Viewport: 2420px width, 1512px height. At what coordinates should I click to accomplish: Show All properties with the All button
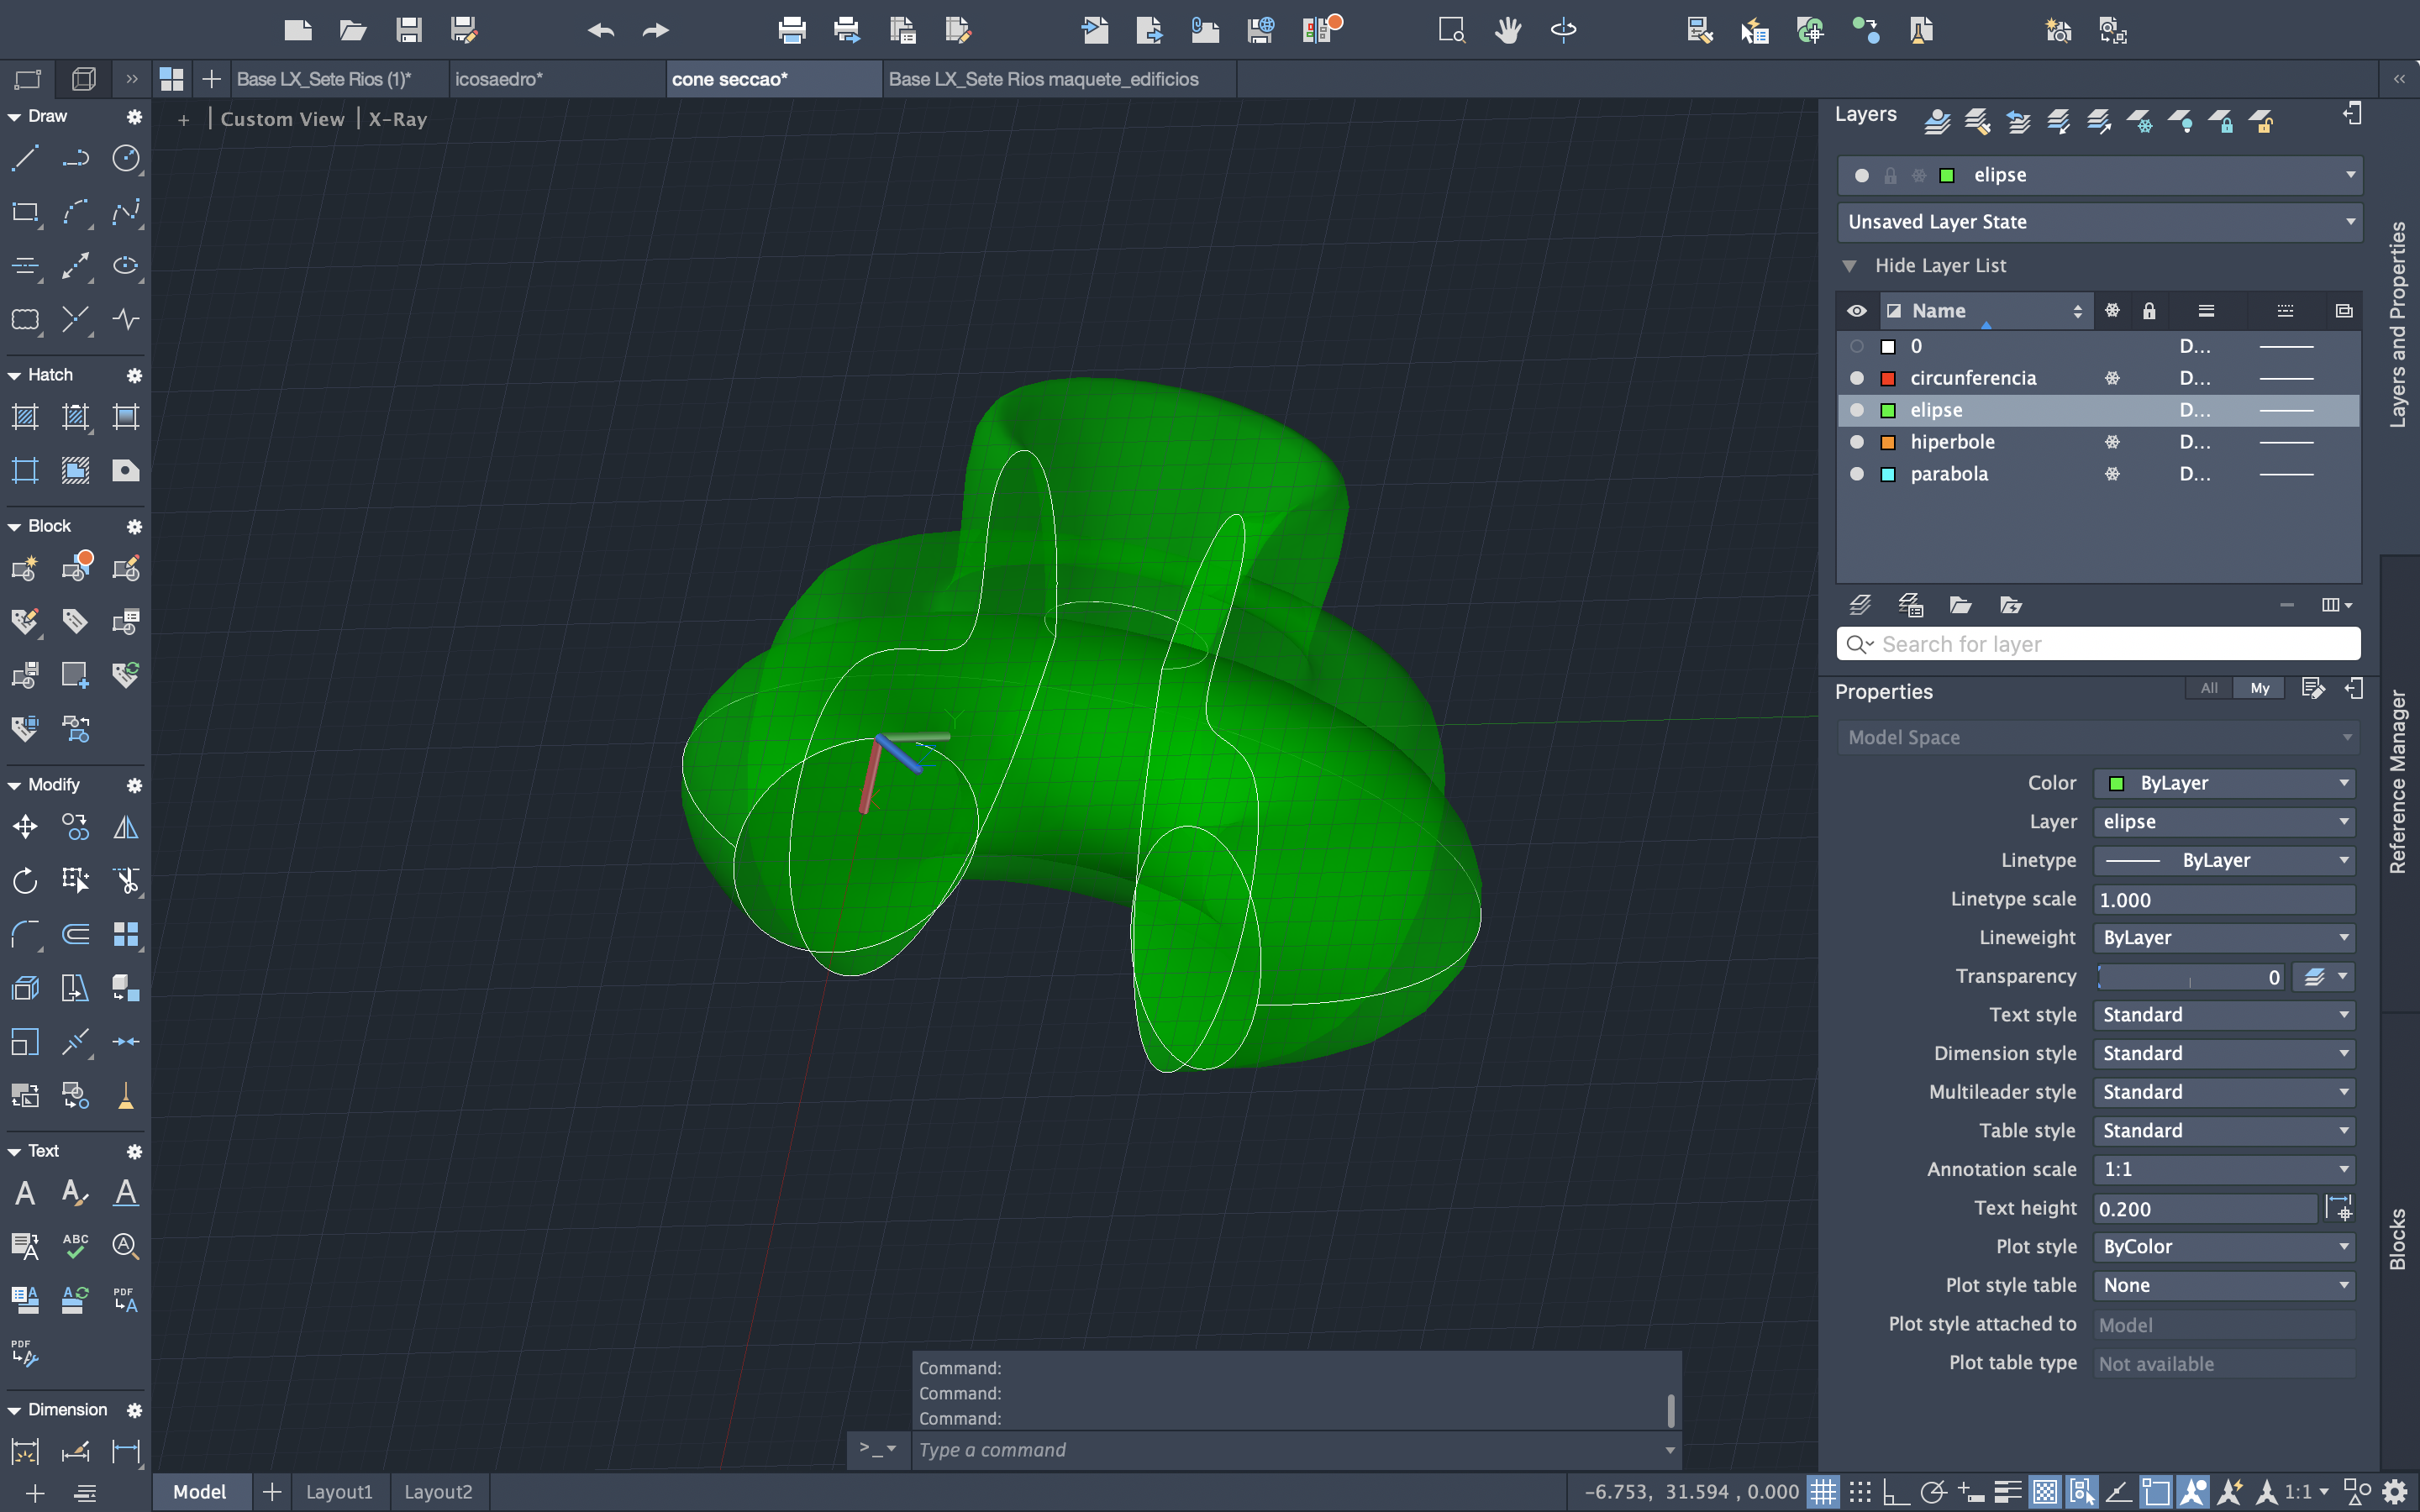point(2209,688)
